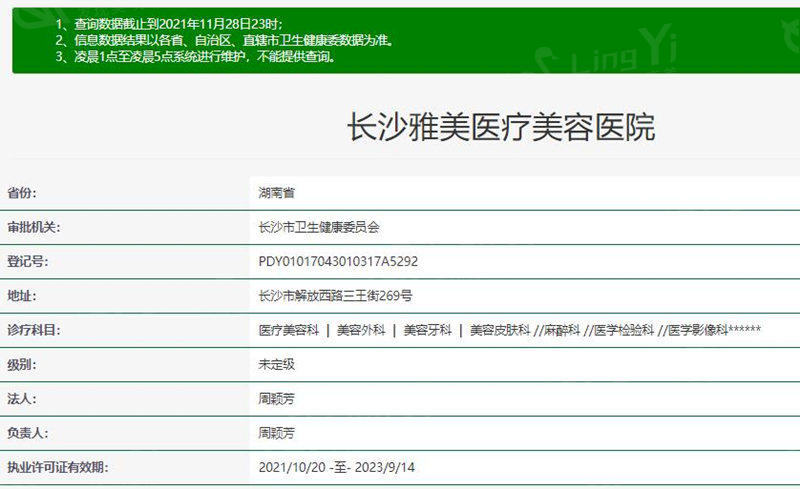
Task: Click 医学检验科 in the departments row
Action: point(623,330)
